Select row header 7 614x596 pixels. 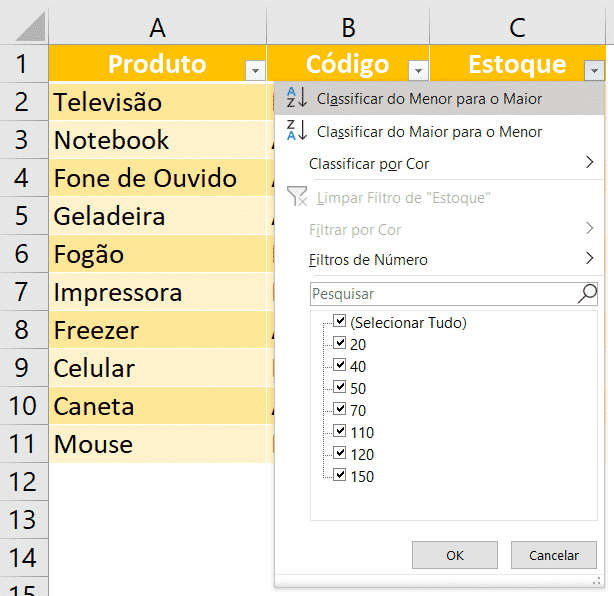(24, 292)
